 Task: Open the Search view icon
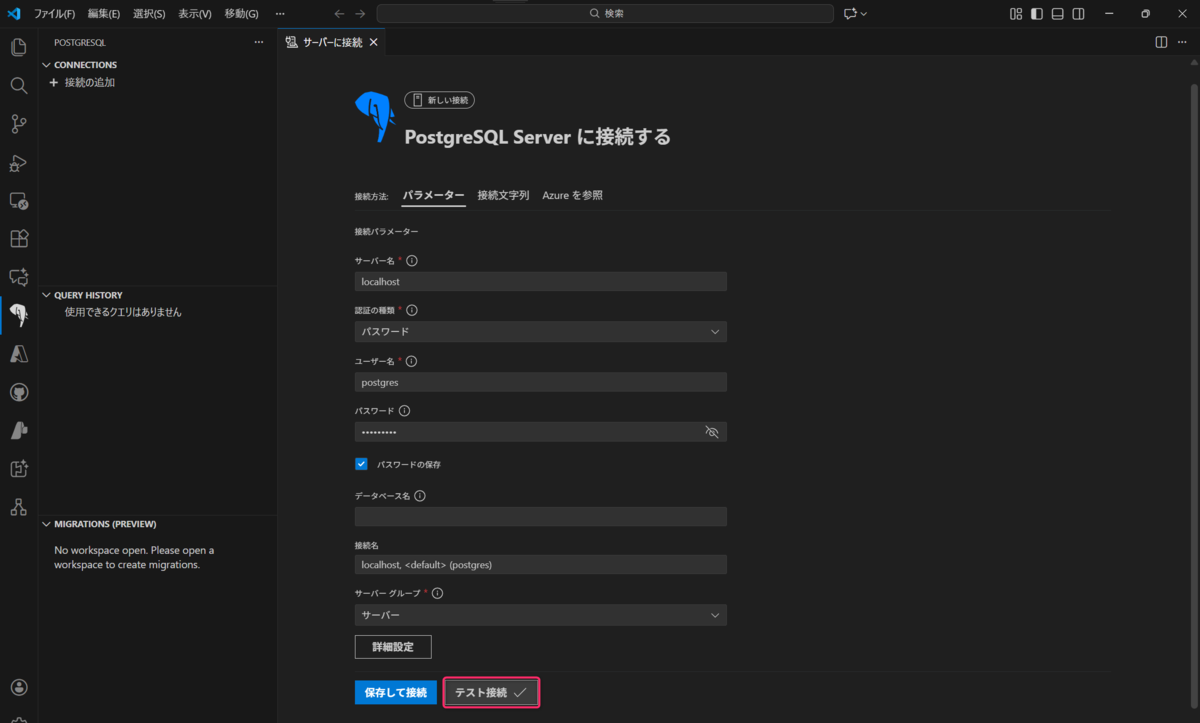click(18, 85)
